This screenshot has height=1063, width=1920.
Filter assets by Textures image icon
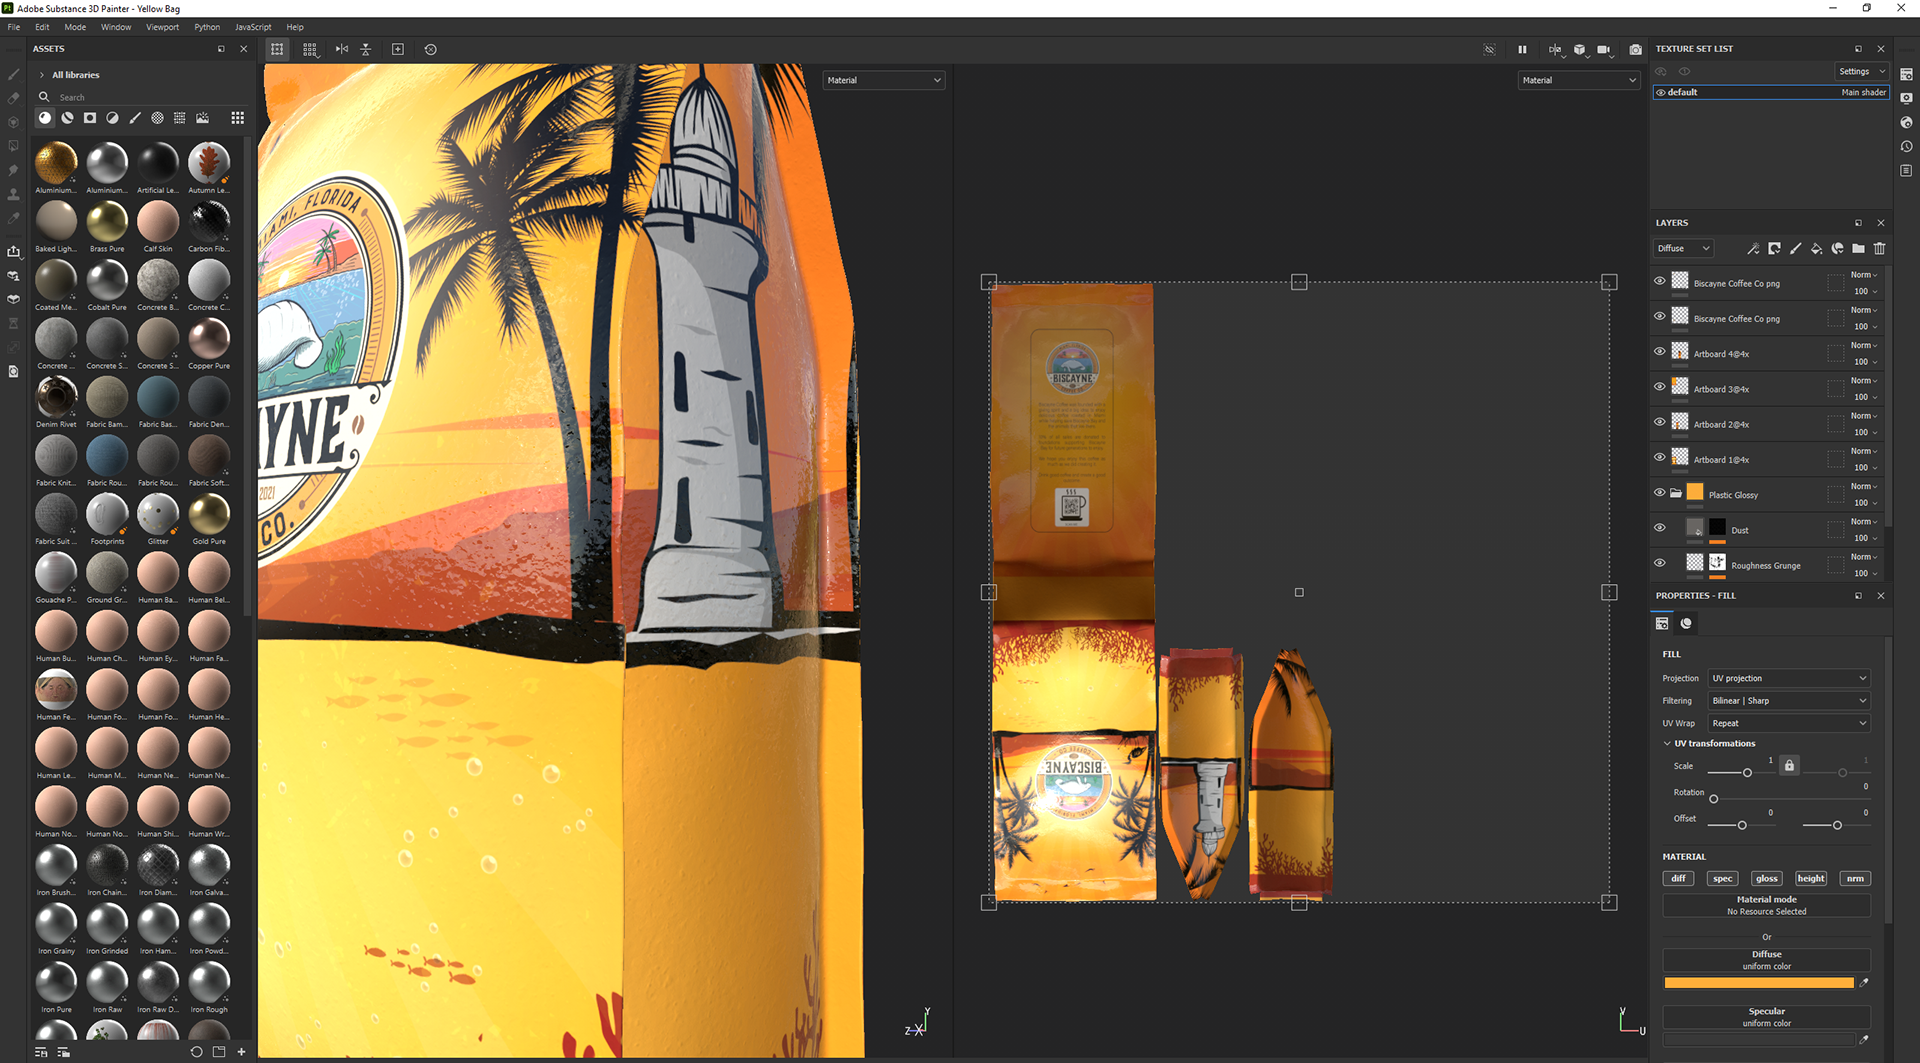(x=203, y=118)
